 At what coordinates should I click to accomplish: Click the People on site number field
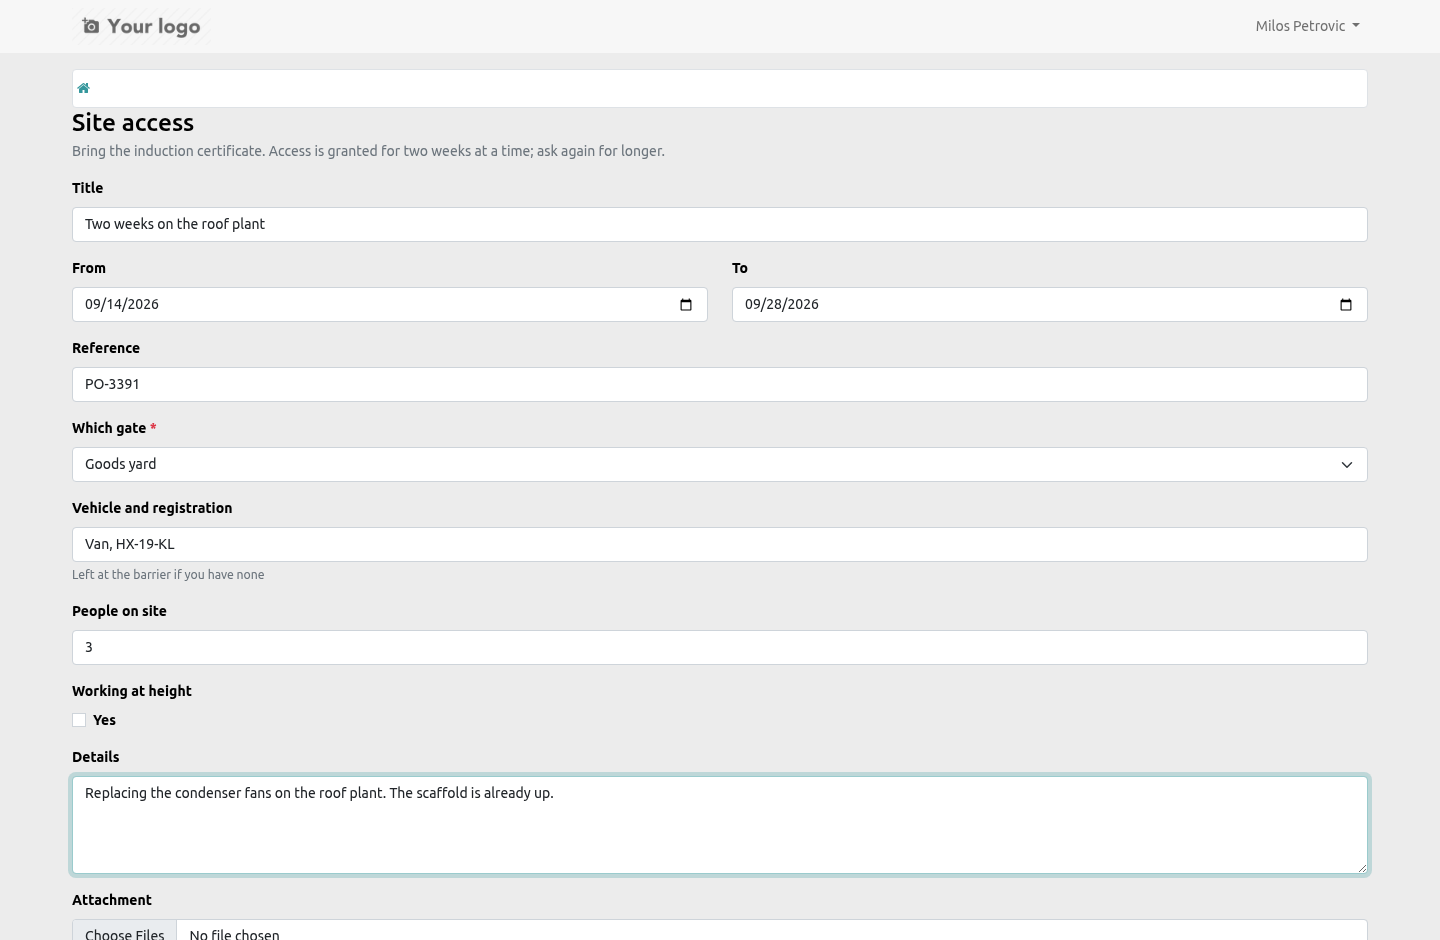(720, 648)
